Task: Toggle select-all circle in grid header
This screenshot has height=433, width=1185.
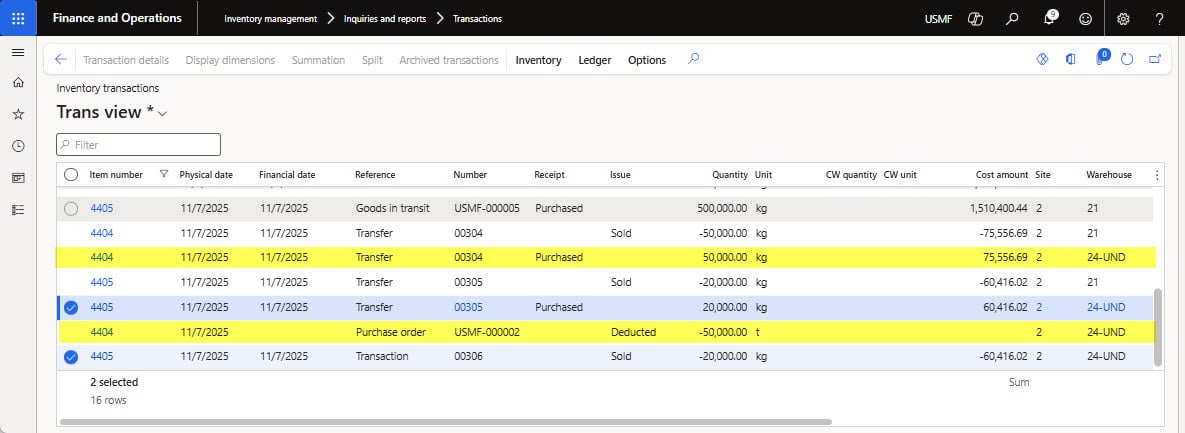Action: 71,175
